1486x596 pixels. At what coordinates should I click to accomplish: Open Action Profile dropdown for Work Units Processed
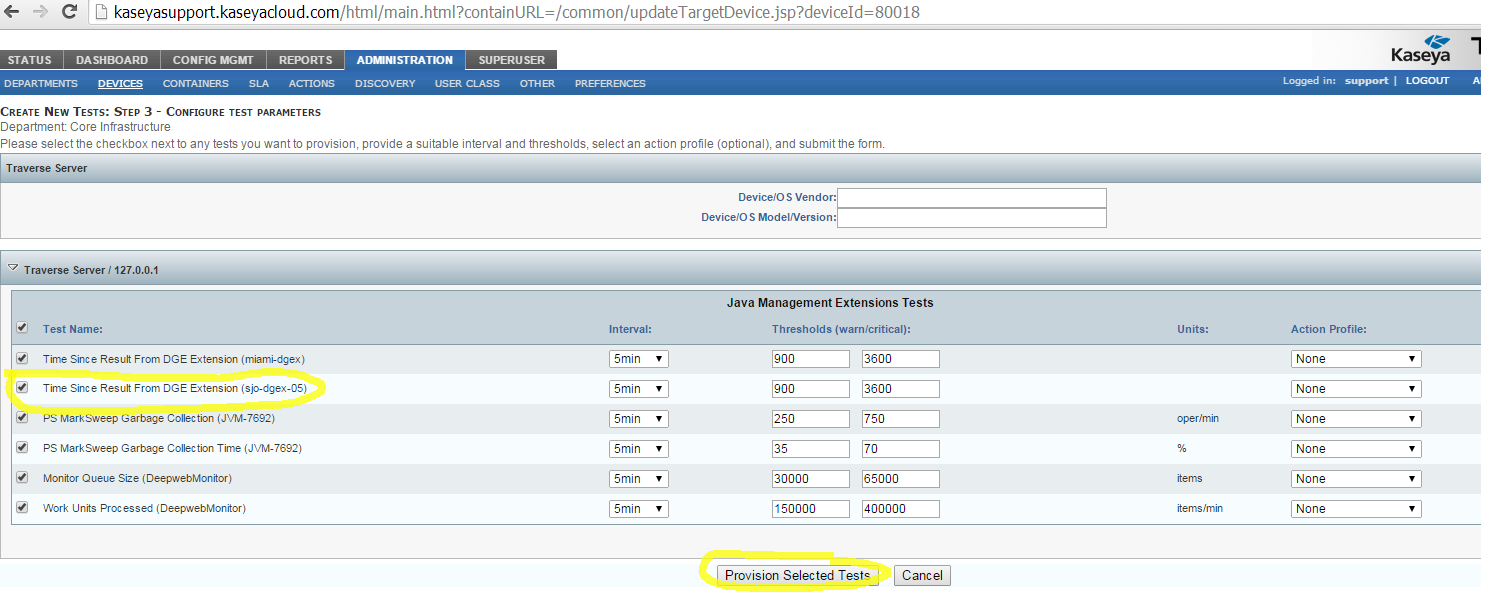(1356, 509)
